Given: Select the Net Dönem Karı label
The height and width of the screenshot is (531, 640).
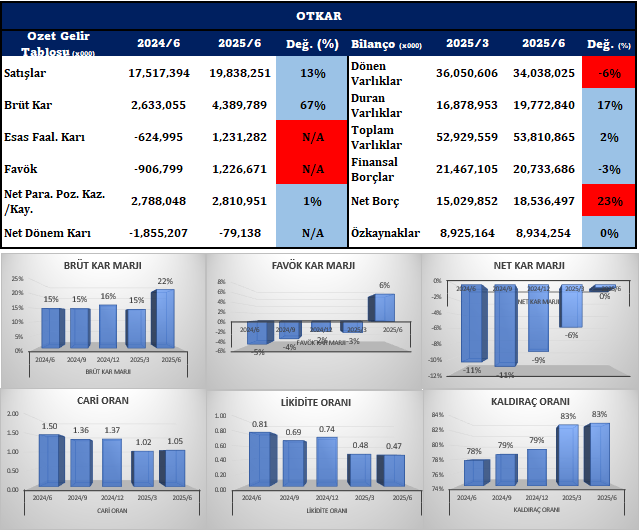Looking at the screenshot, I should [x=47, y=233].
